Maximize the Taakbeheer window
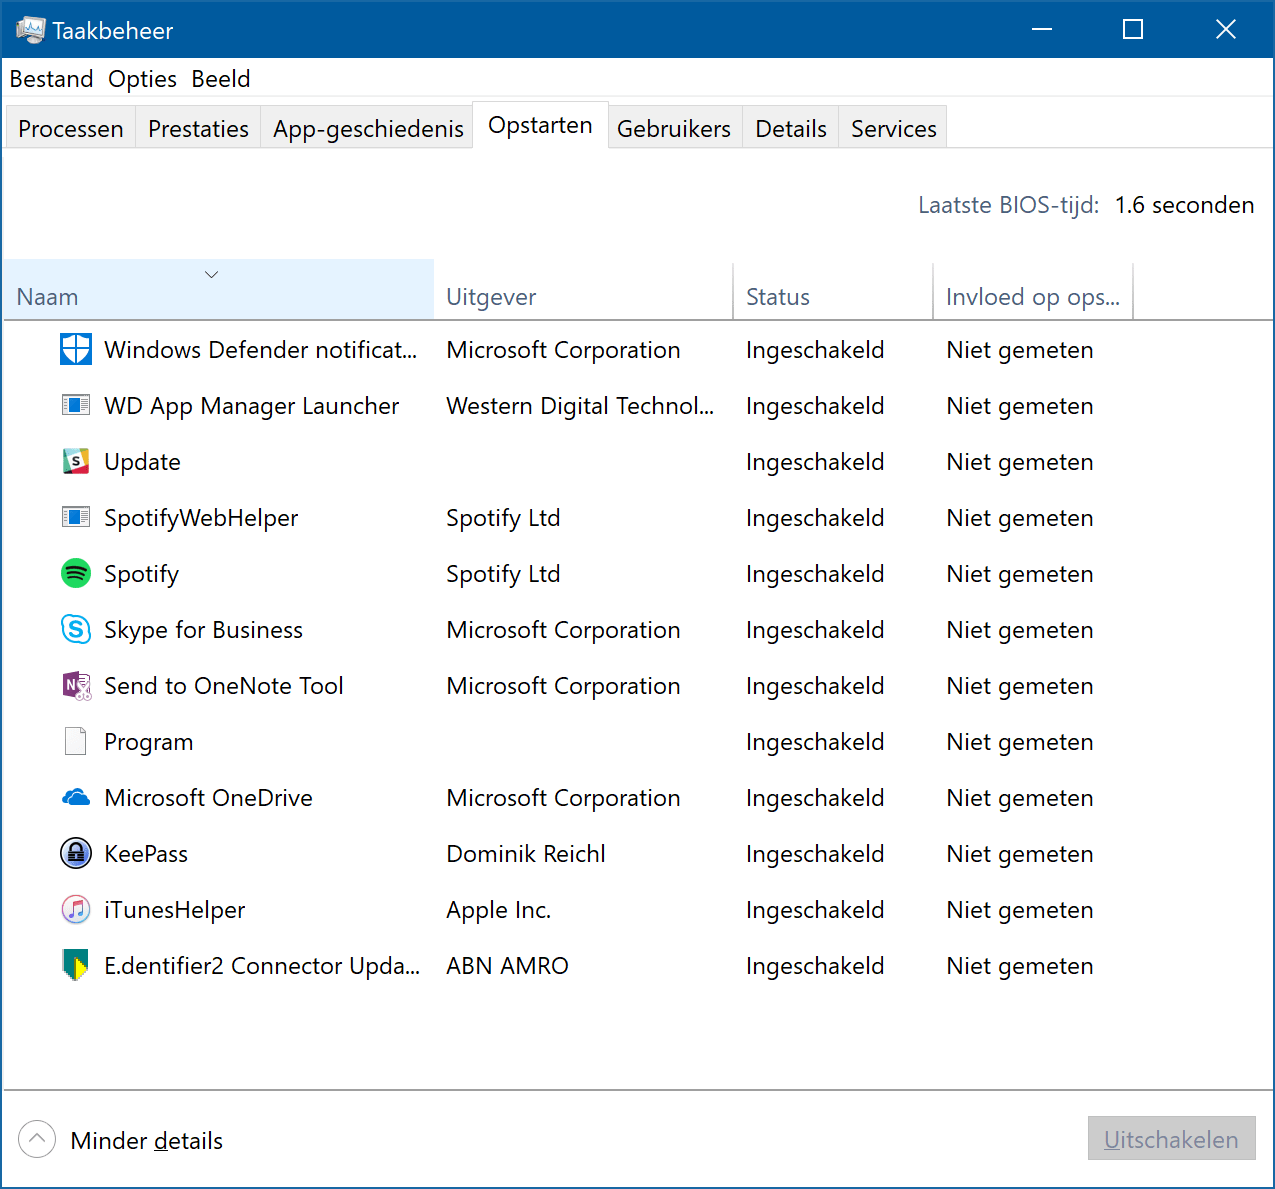 point(1133,29)
